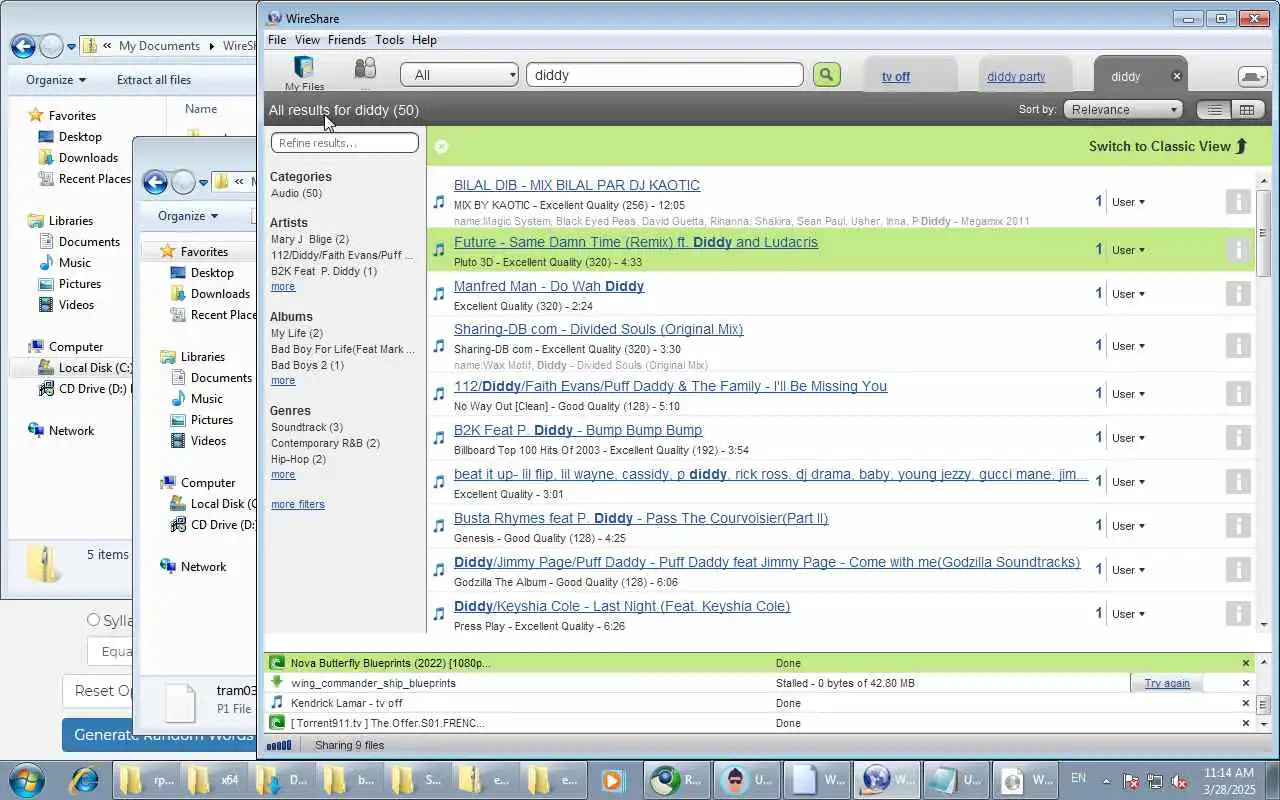Viewport: 1280px width, 800px height.
Task: Open User dropdown for Keyshia Cole Last Night
Action: (1128, 614)
